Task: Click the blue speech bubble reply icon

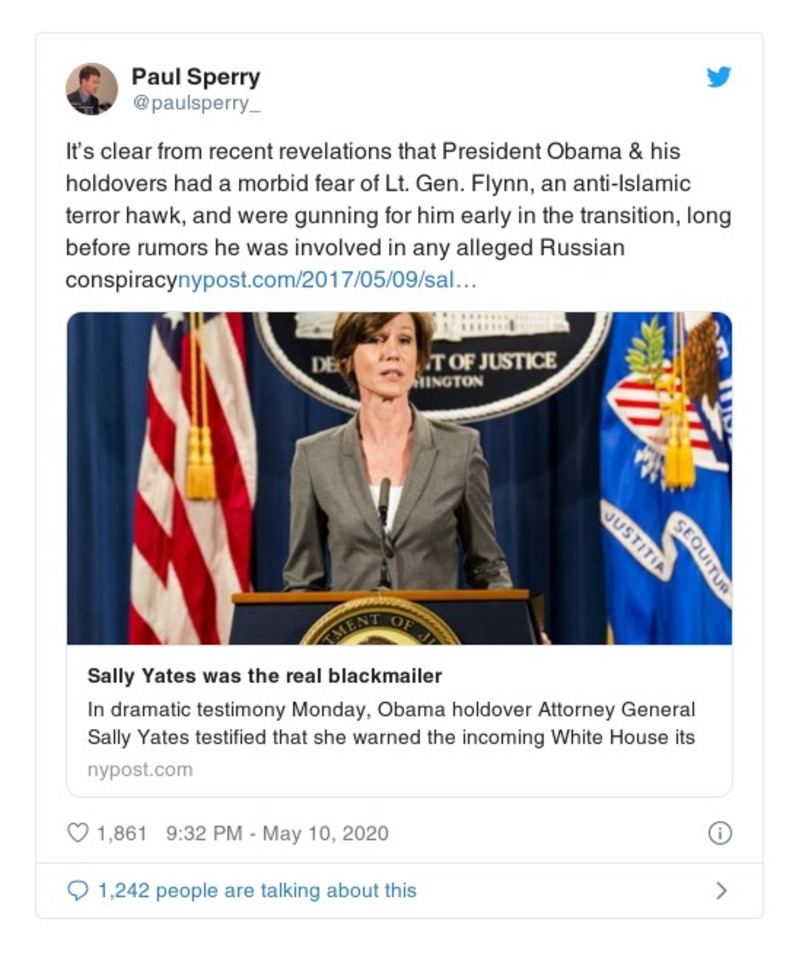Action: (77, 890)
